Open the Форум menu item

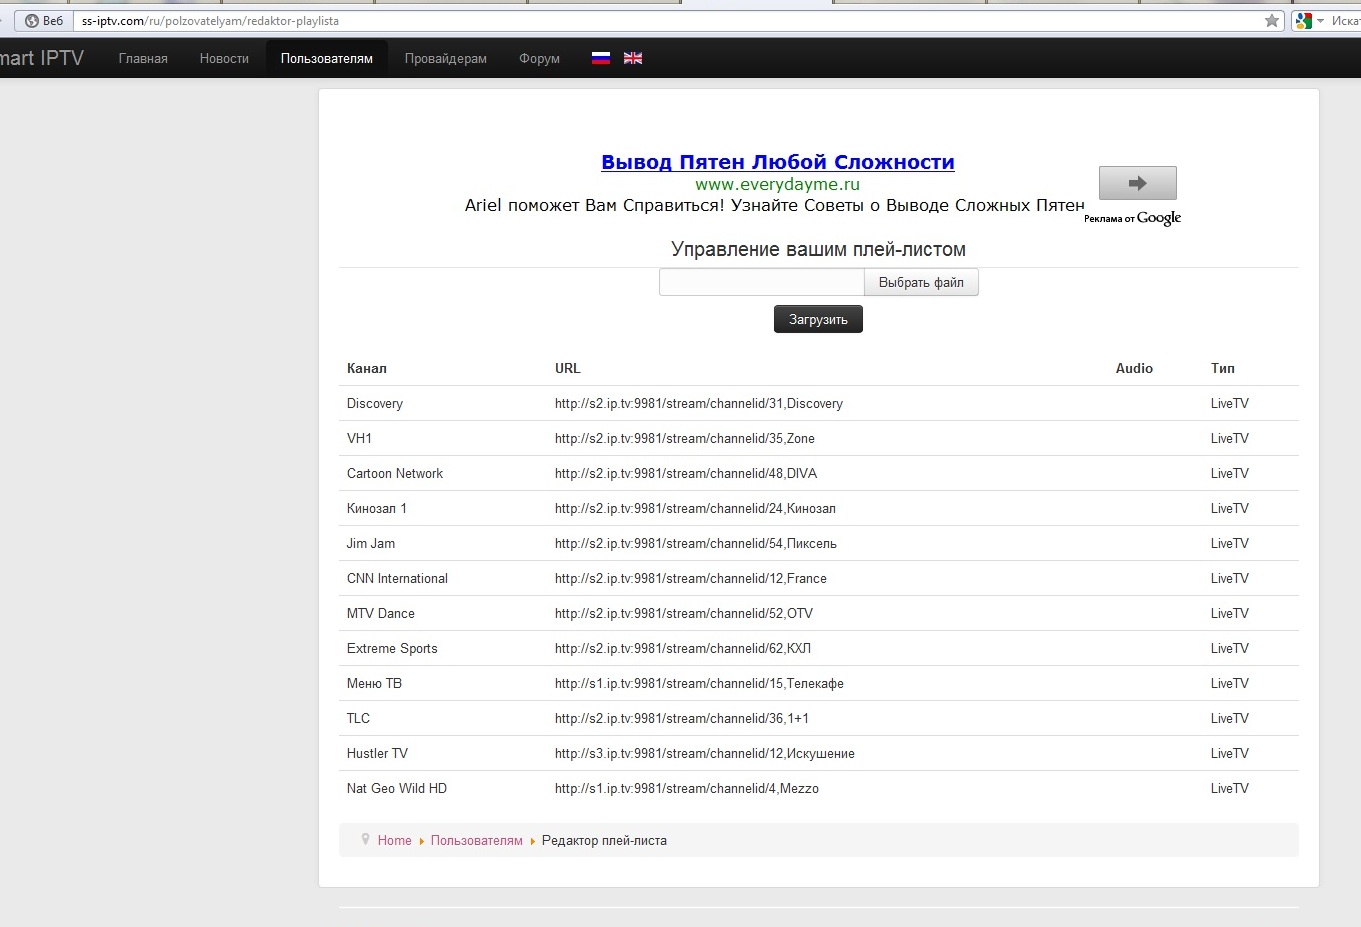coord(539,59)
